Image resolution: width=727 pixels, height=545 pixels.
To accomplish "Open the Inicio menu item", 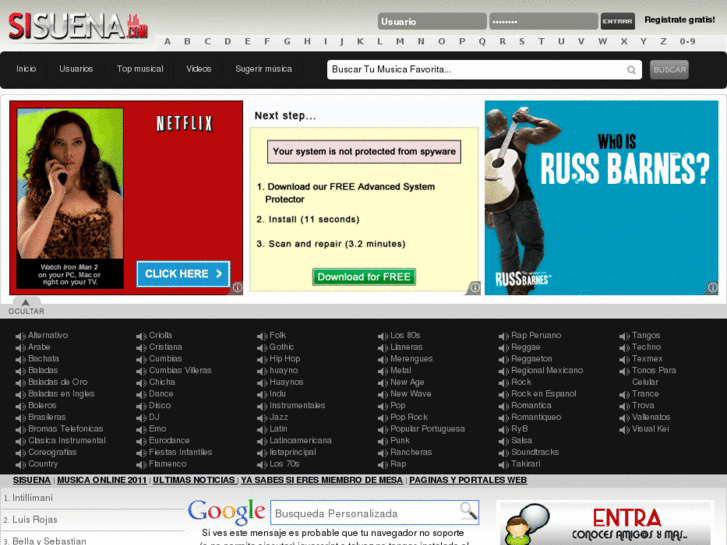I will pos(26,69).
